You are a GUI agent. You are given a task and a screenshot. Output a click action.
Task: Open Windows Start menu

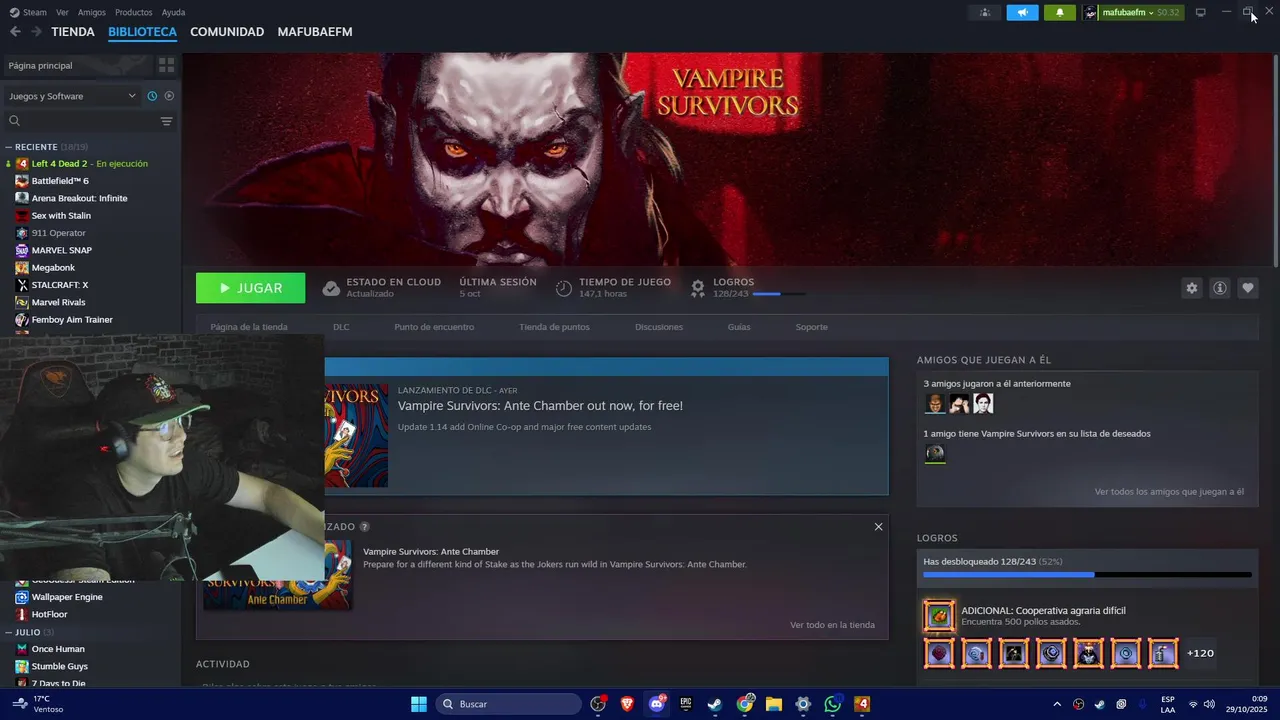pyautogui.click(x=419, y=704)
